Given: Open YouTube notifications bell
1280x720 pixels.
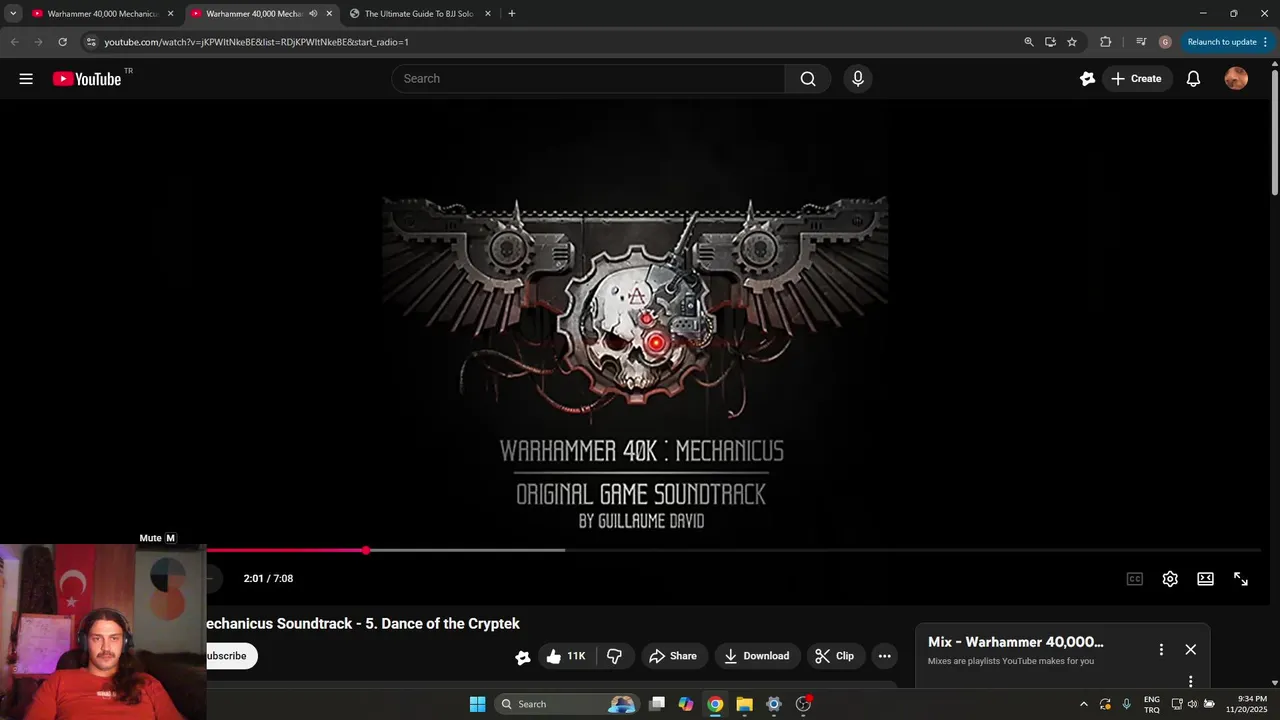Looking at the screenshot, I should coord(1193,79).
